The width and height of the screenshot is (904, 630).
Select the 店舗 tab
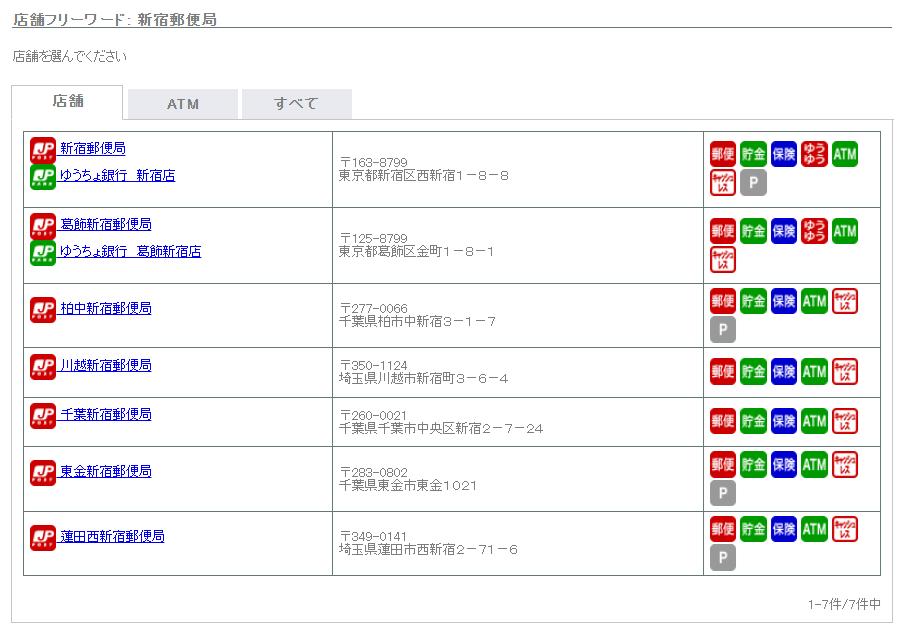[x=68, y=102]
